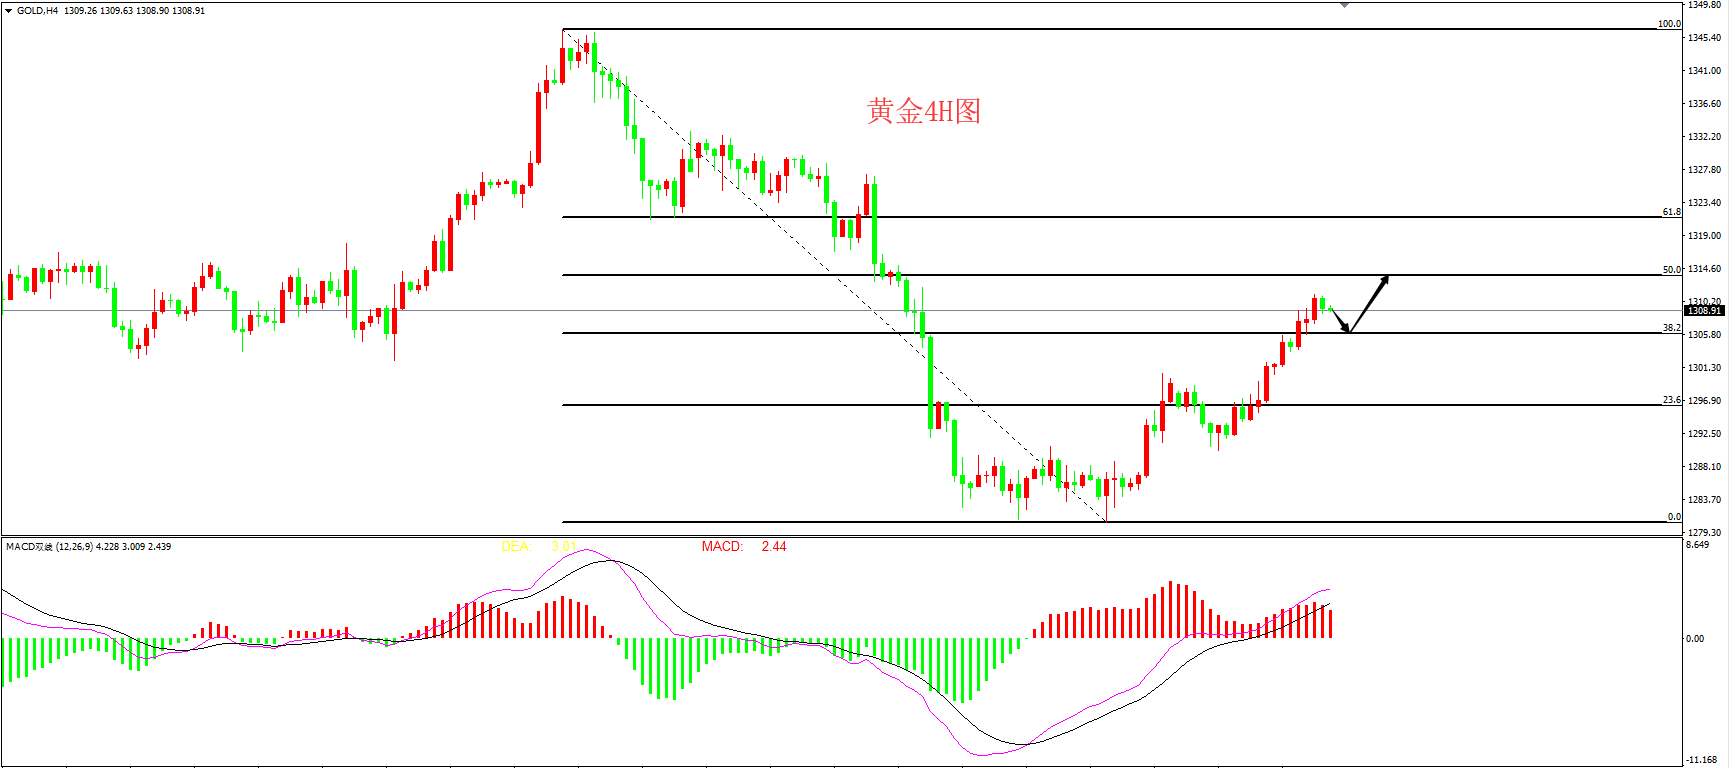Click the 1332.20 price scale value
The image size is (1730, 768).
click(x=1705, y=137)
